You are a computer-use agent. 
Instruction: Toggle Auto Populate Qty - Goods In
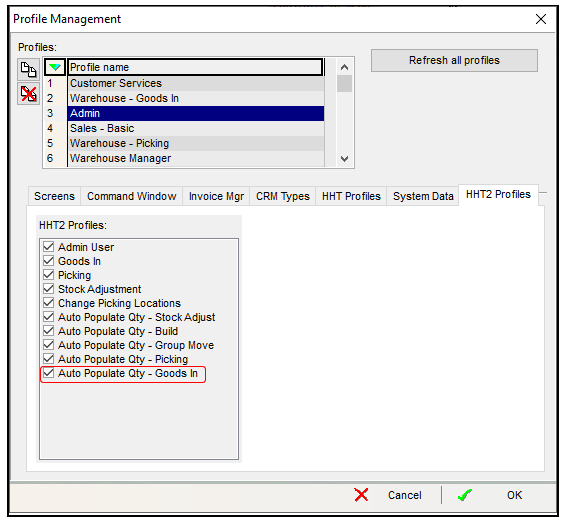tap(48, 373)
